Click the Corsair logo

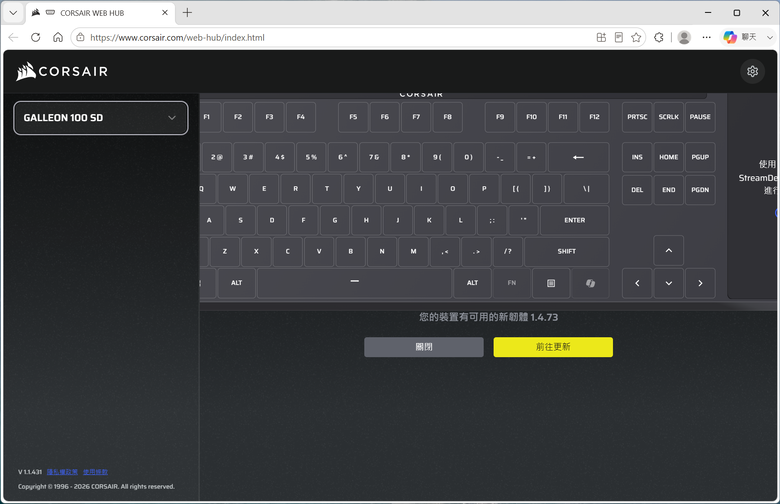(62, 71)
